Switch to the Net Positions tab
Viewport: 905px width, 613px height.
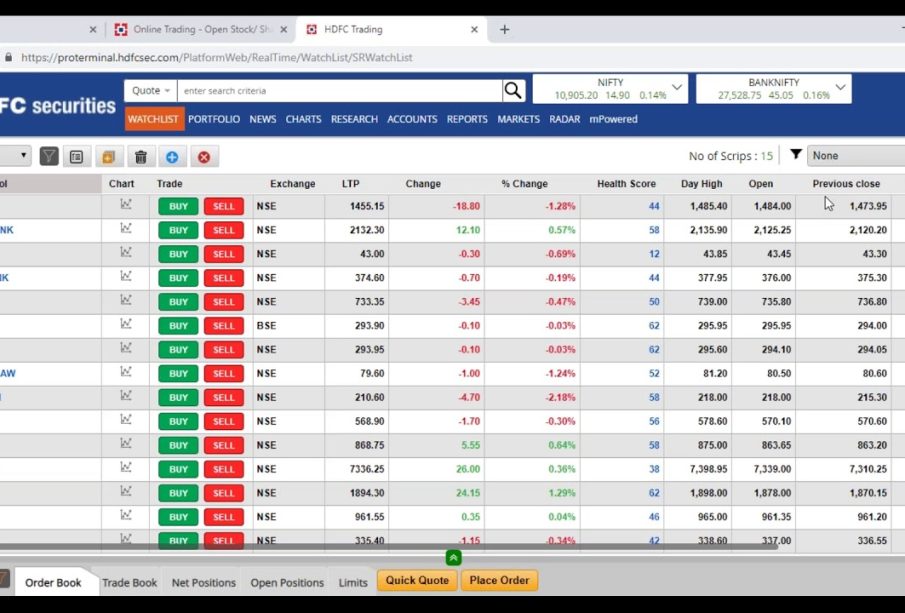point(204,582)
